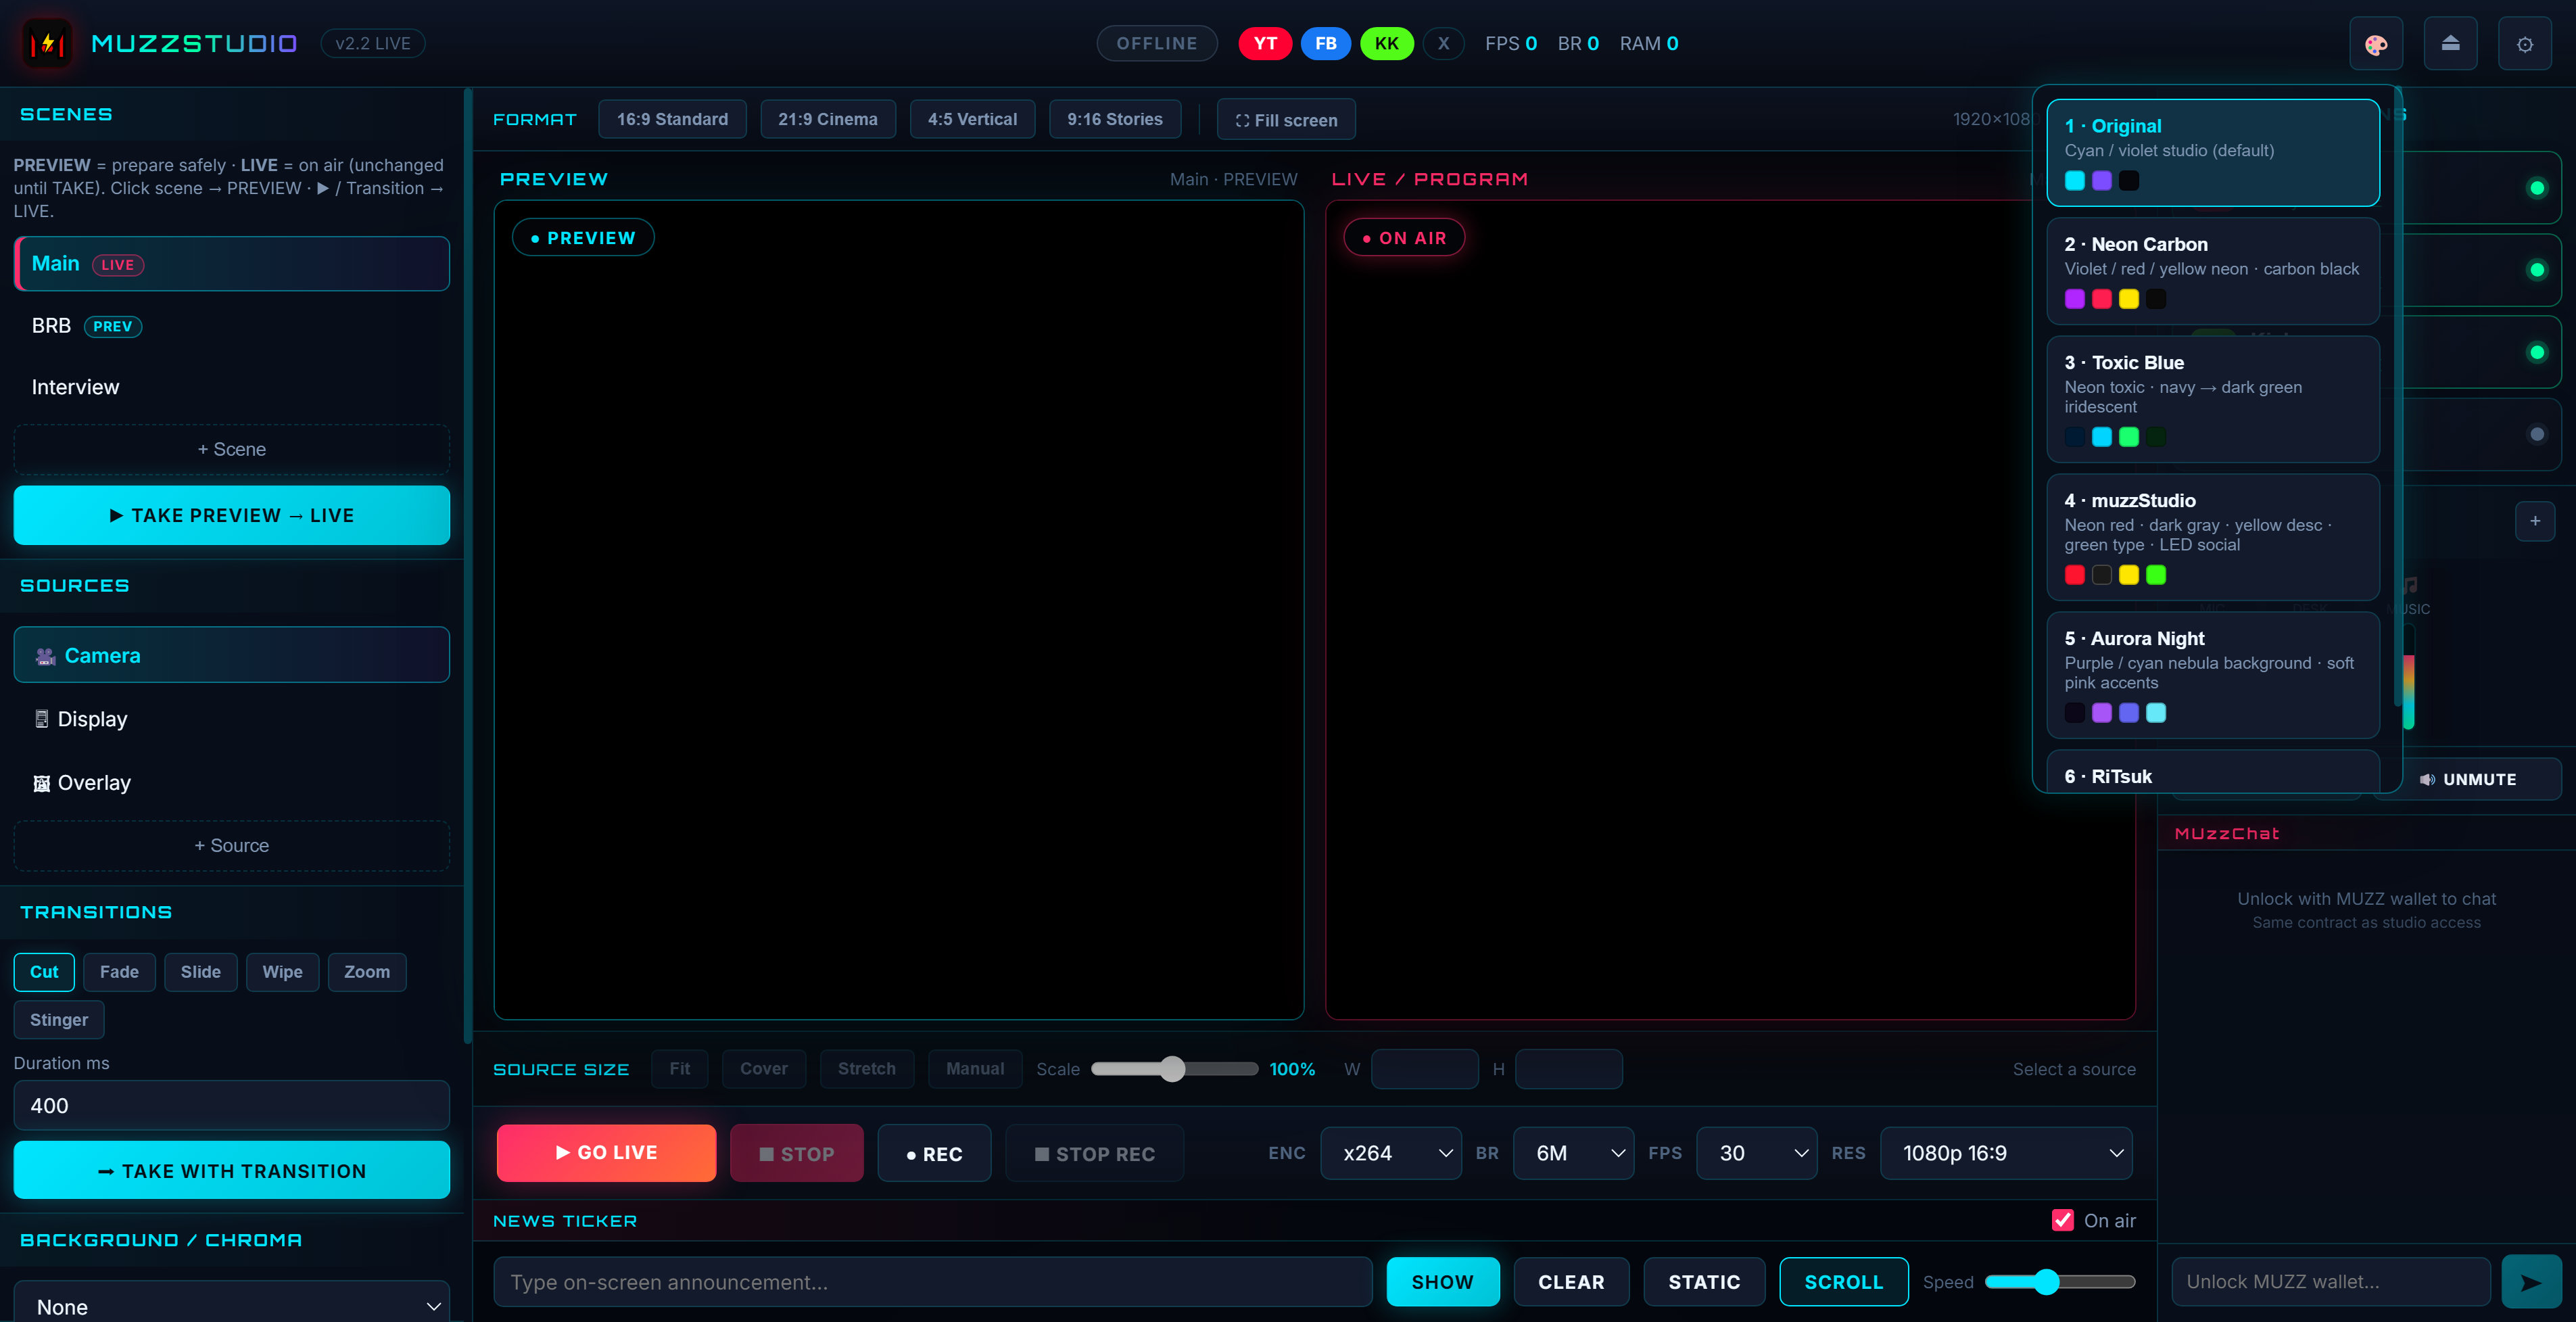Viewport: 2576px width, 1322px height.
Task: Click TAKE WITH TRANSITION button
Action: click(232, 1171)
